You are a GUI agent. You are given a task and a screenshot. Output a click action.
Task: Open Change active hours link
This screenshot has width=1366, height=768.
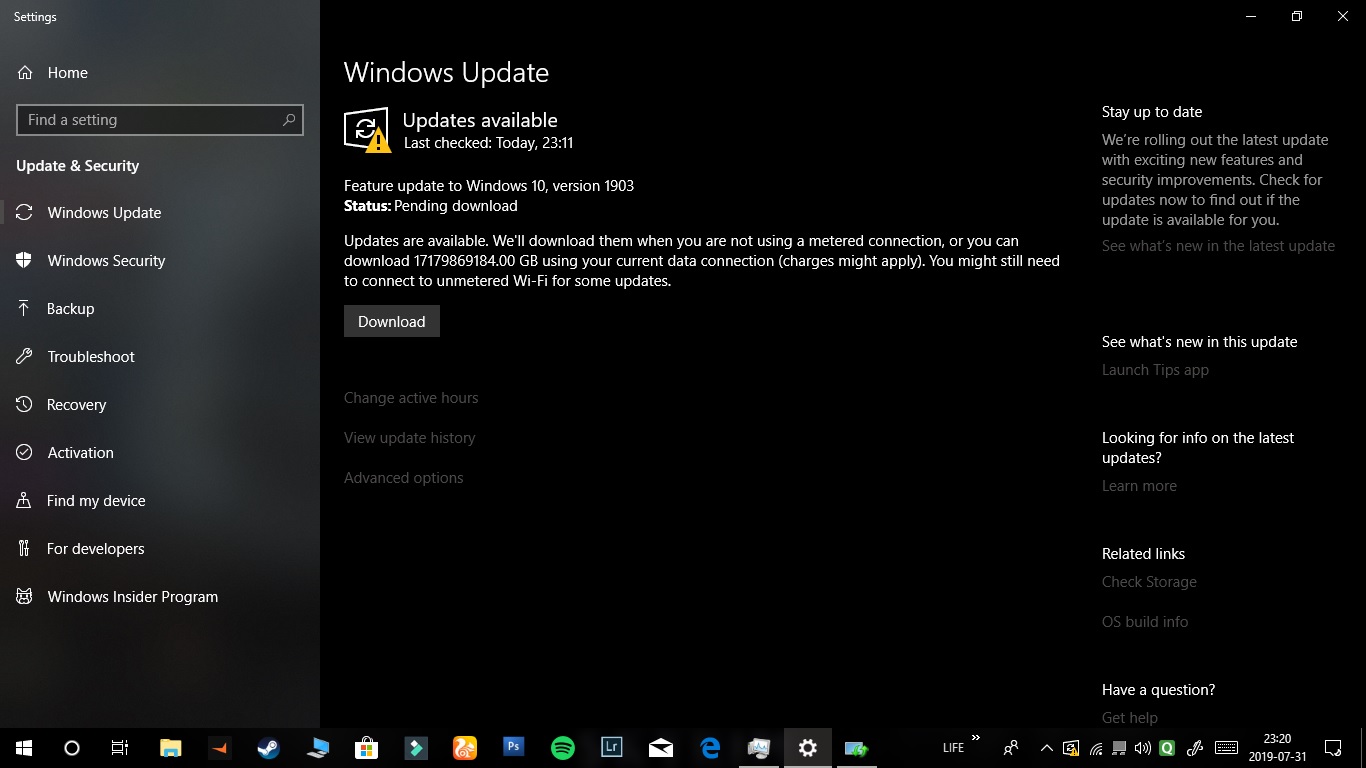point(411,398)
